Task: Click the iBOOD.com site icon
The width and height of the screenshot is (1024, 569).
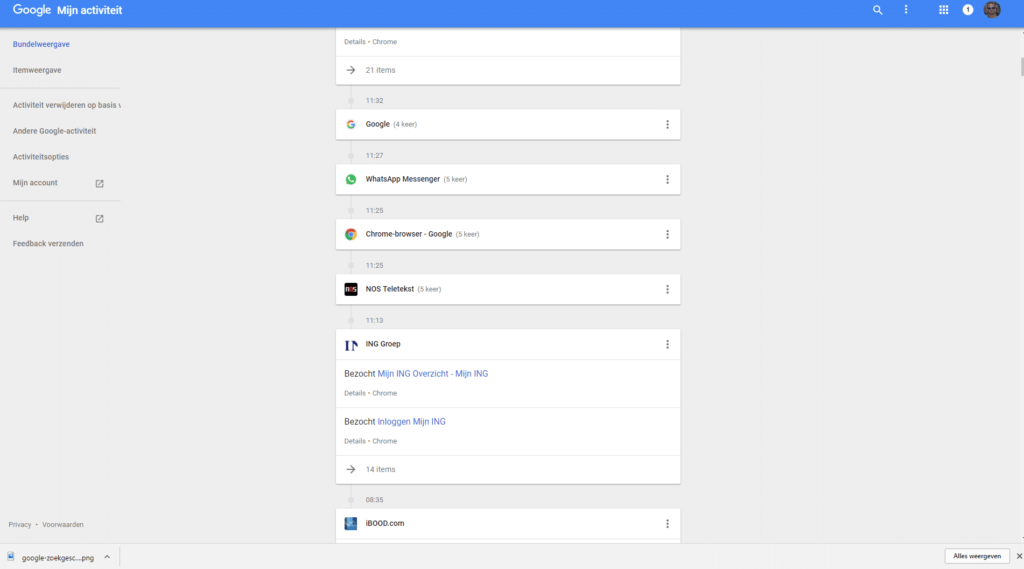Action: point(351,523)
